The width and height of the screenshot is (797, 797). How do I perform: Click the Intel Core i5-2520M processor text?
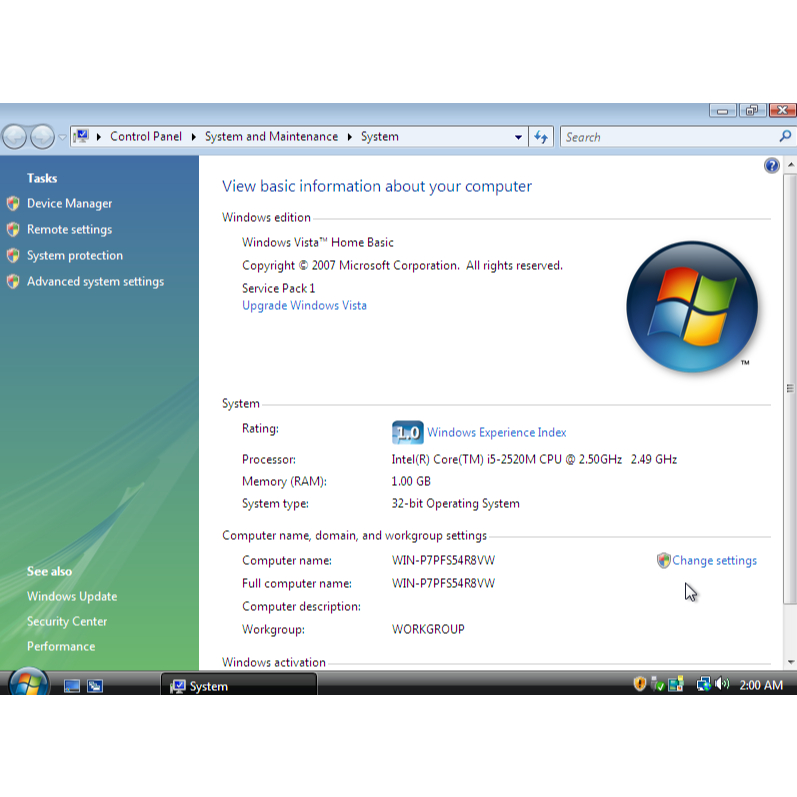[534, 459]
